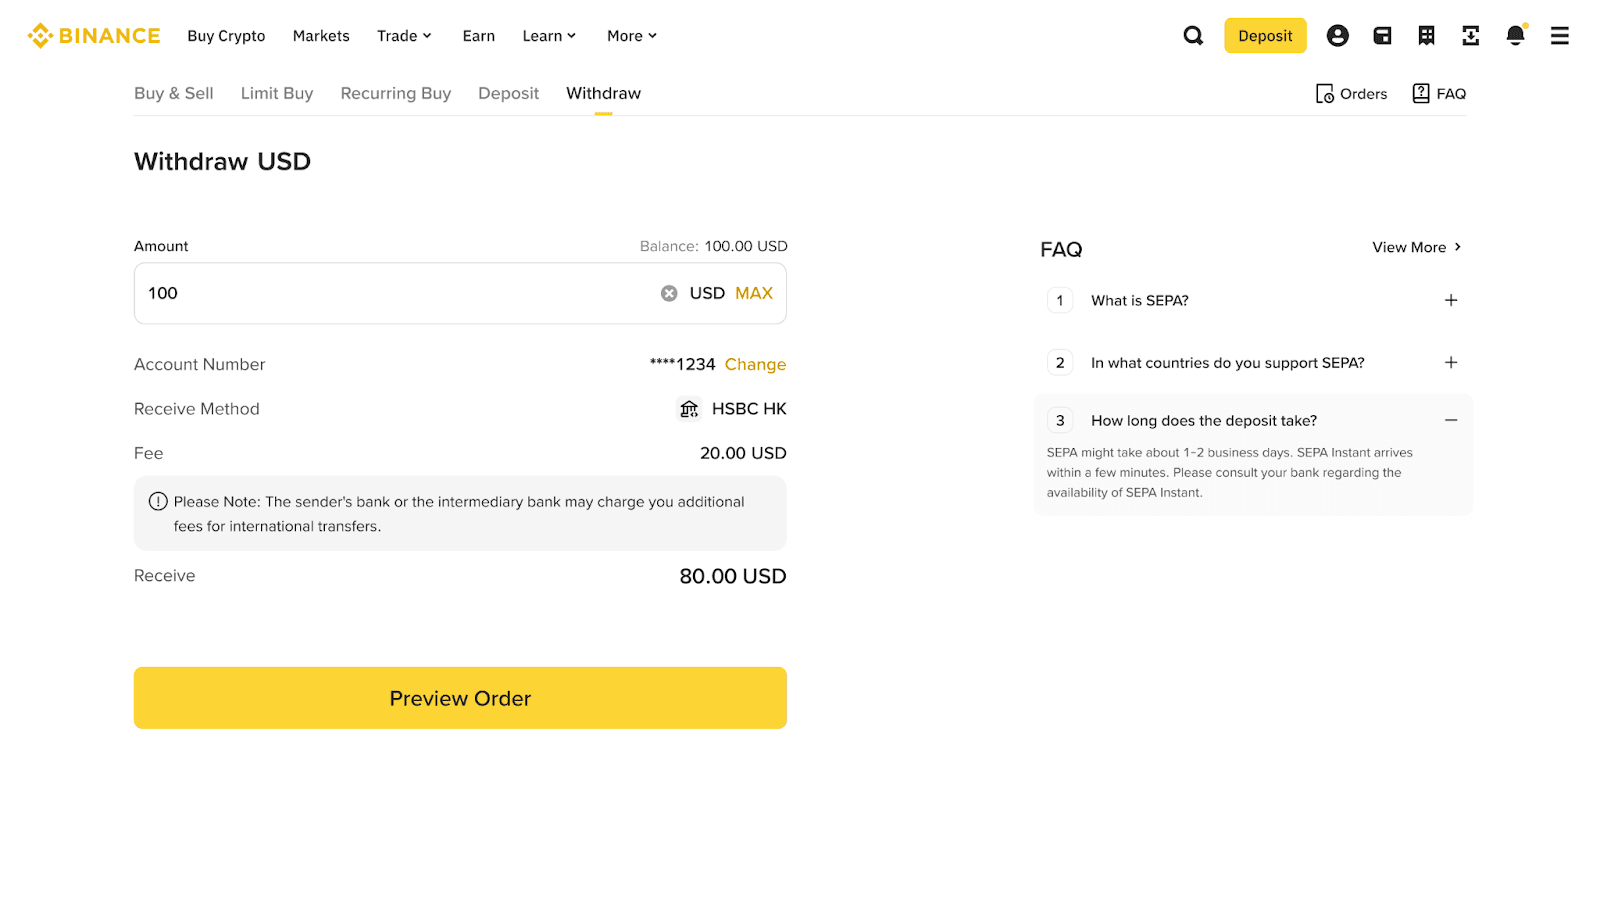The width and height of the screenshot is (1600, 902).
Task: Click the search magnifier icon
Action: (x=1193, y=36)
